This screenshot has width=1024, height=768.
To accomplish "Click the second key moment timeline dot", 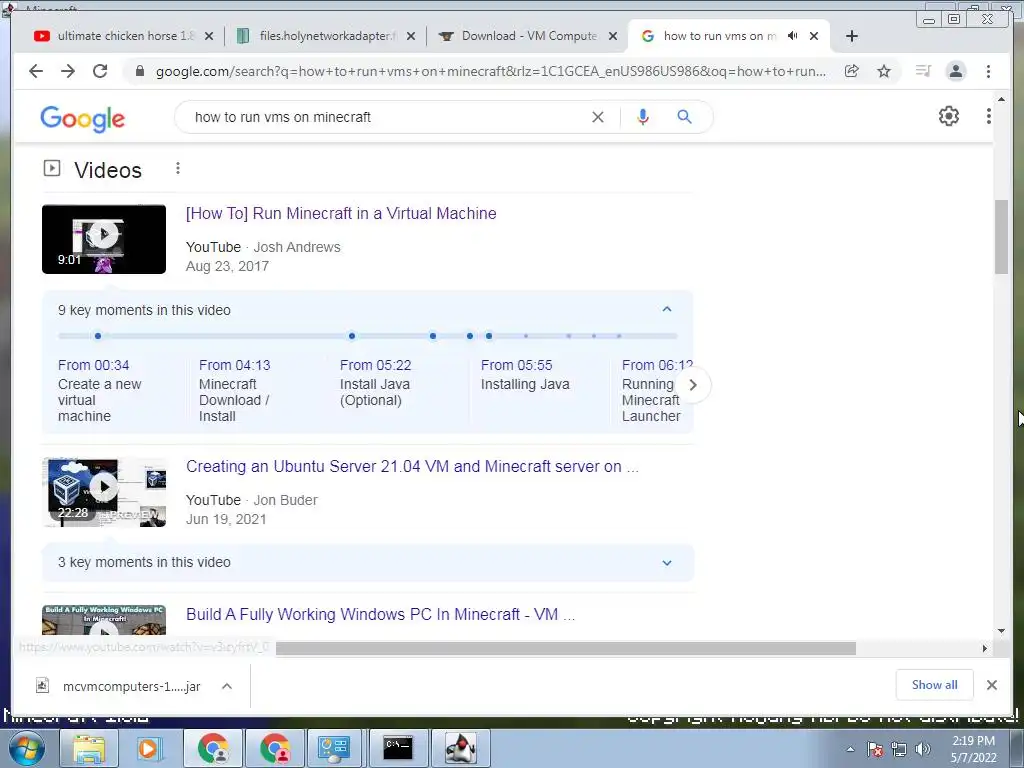I will click(x=352, y=336).
